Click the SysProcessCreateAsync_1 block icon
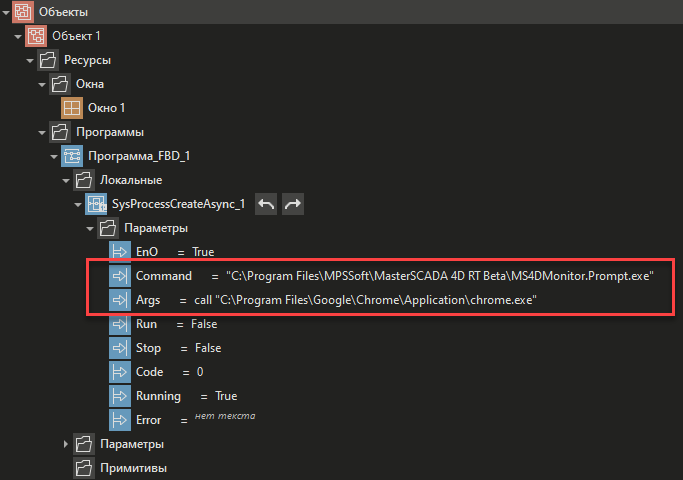Screen dimensions: 683x480 point(96,204)
